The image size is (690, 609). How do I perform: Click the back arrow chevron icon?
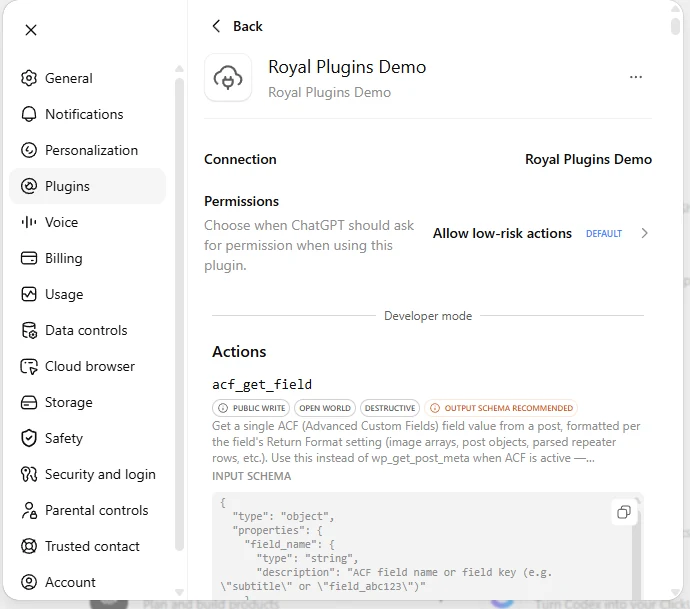[216, 26]
